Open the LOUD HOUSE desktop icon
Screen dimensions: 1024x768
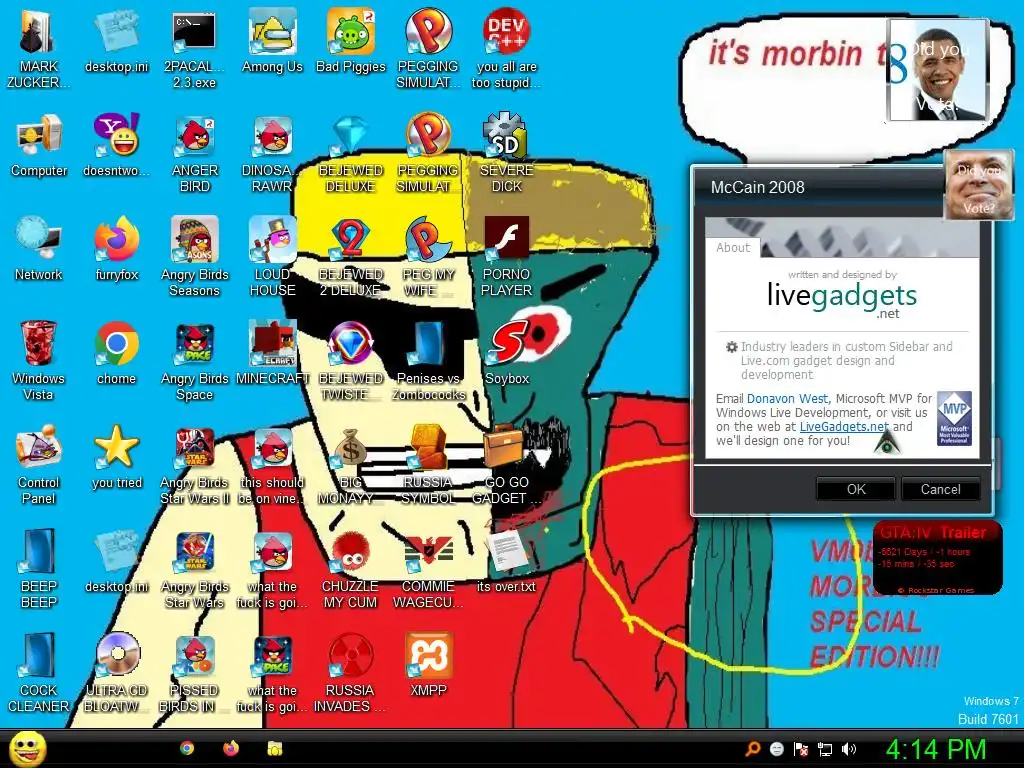pyautogui.click(x=272, y=257)
